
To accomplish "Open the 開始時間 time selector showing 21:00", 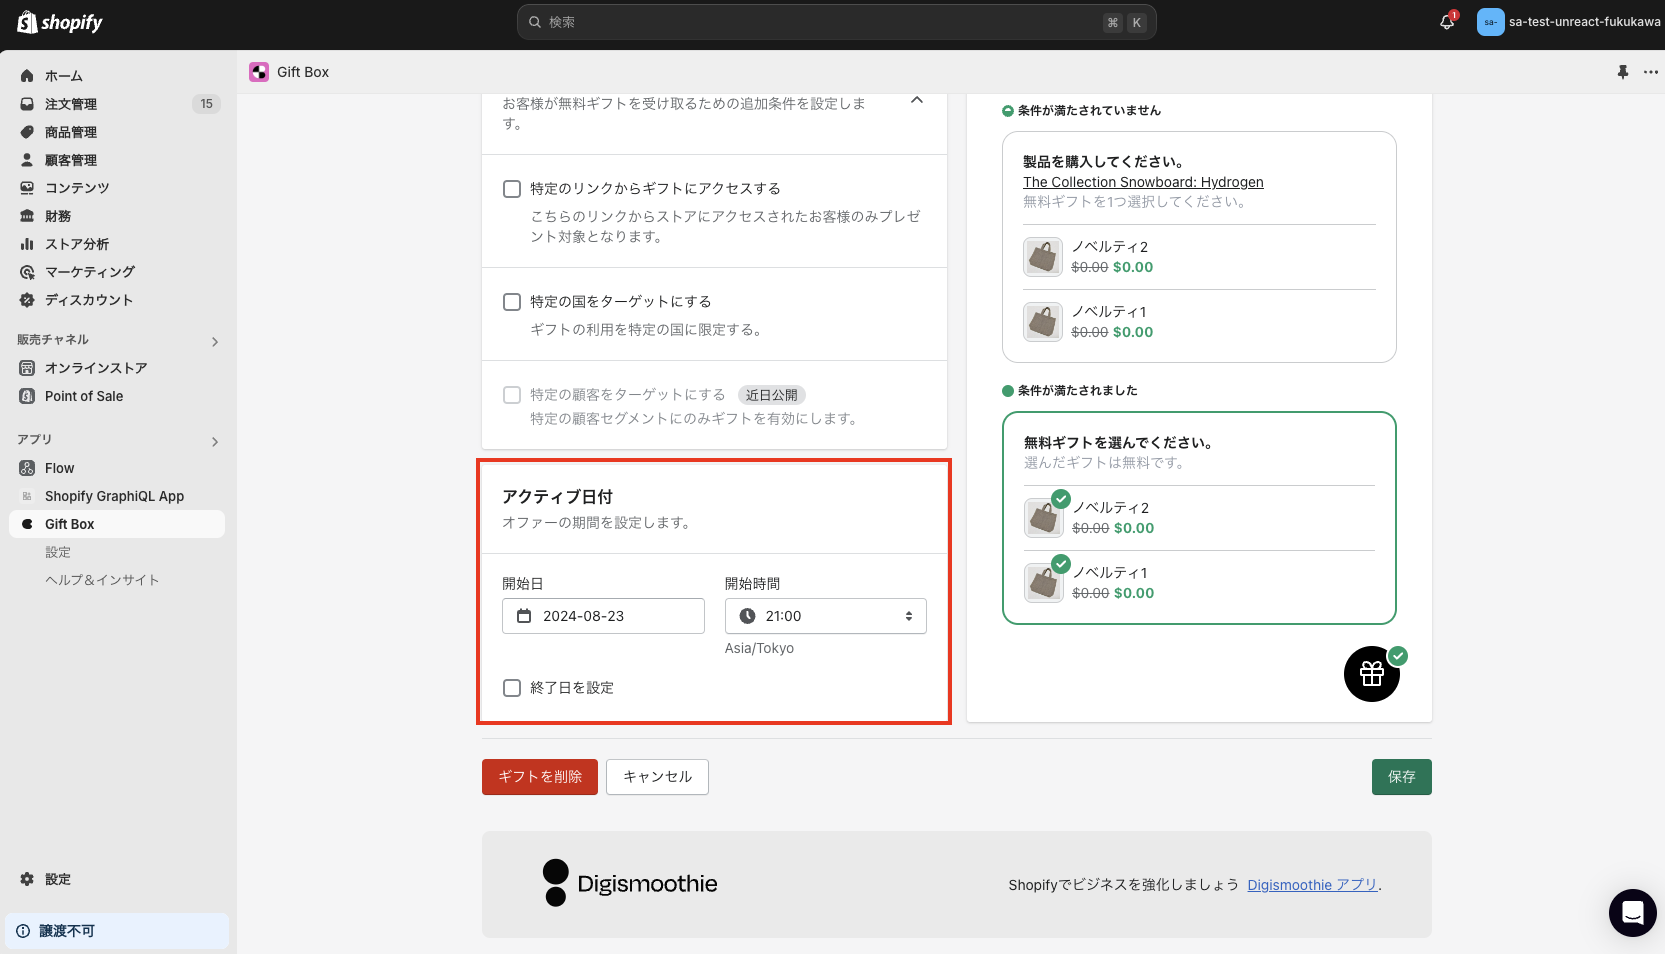I will coord(824,616).
